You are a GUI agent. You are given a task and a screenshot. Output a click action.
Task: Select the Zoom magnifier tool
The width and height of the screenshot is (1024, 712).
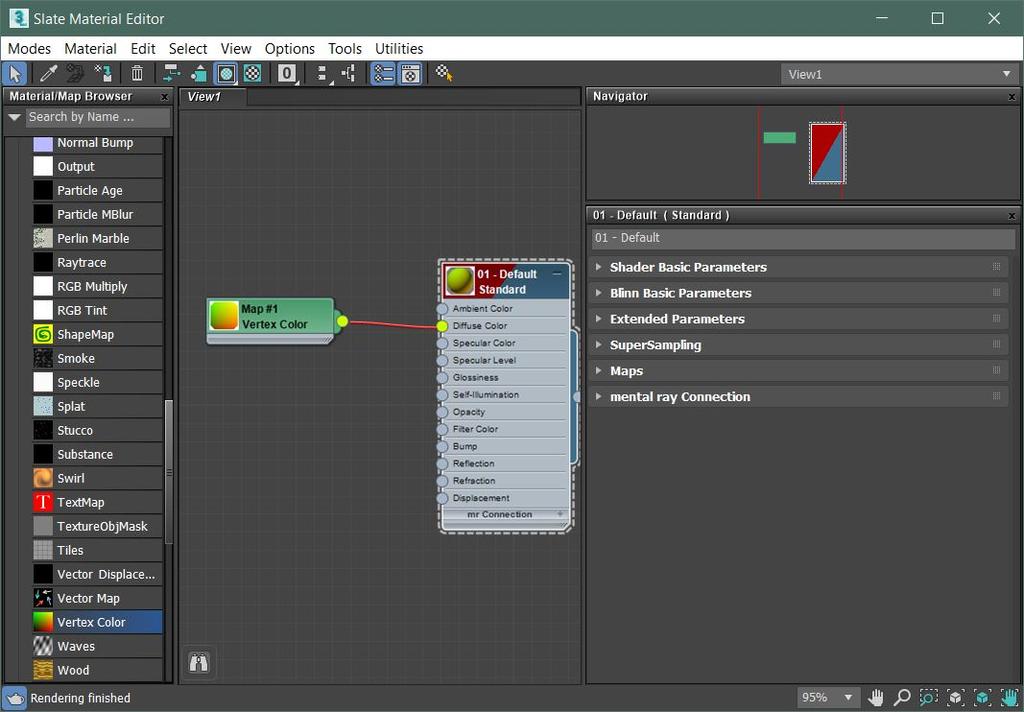pos(902,698)
